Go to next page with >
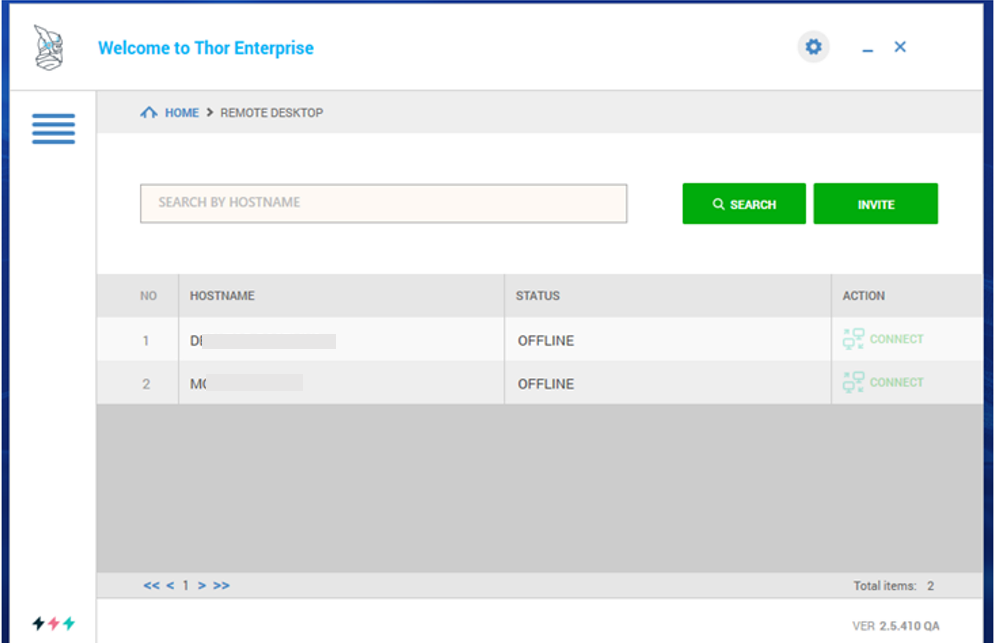This screenshot has height=643, width=997. [202, 585]
